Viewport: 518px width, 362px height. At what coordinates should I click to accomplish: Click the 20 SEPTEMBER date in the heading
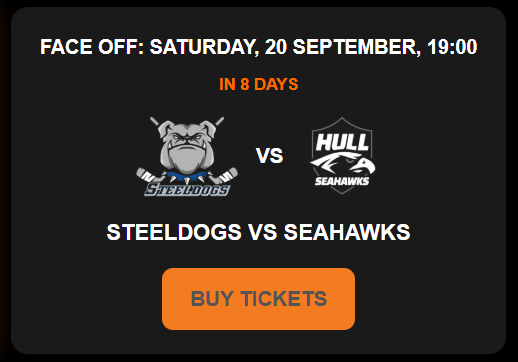tap(341, 47)
